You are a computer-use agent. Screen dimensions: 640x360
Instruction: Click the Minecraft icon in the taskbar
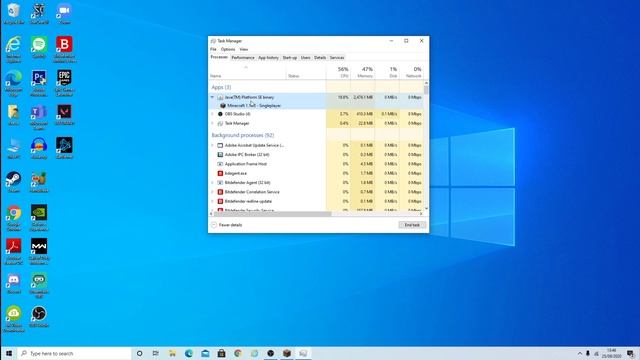tap(287, 353)
